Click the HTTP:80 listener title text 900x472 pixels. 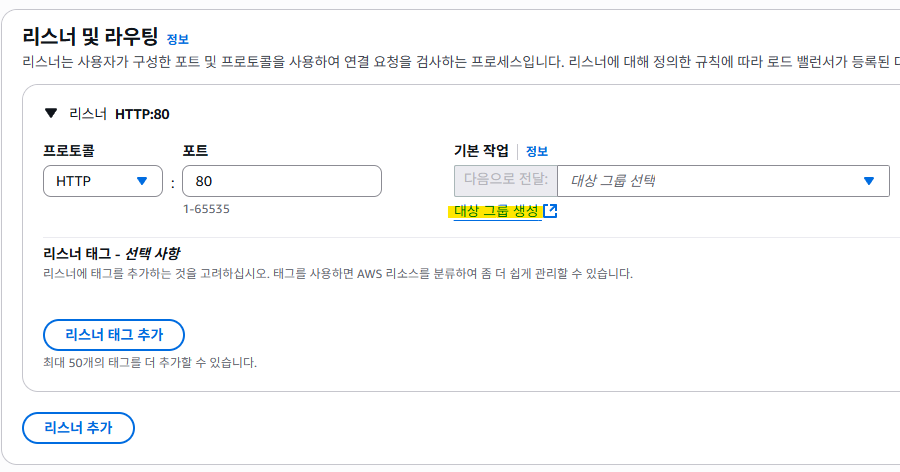coord(142,114)
